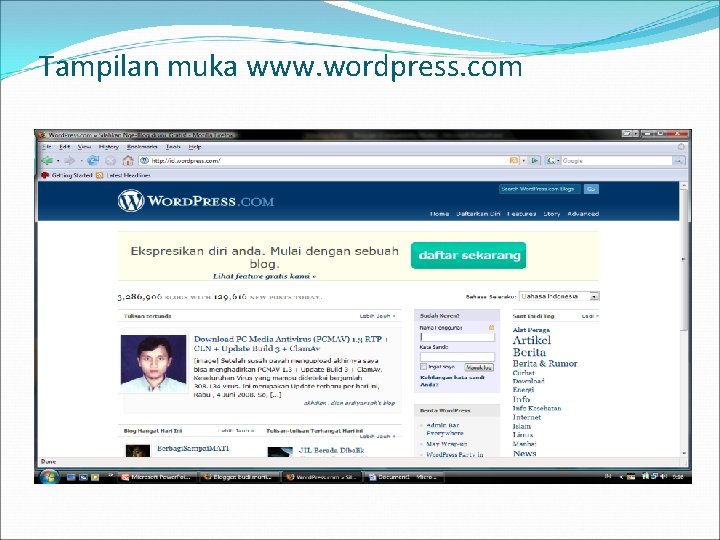720x540 pixels.
Task: Click the volume icon in system tray
Action: (x=663, y=477)
